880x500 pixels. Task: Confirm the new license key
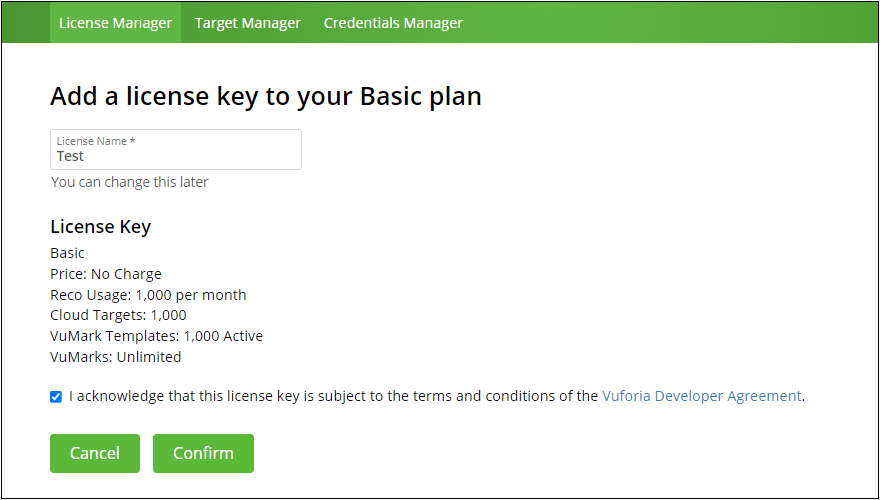pos(203,453)
